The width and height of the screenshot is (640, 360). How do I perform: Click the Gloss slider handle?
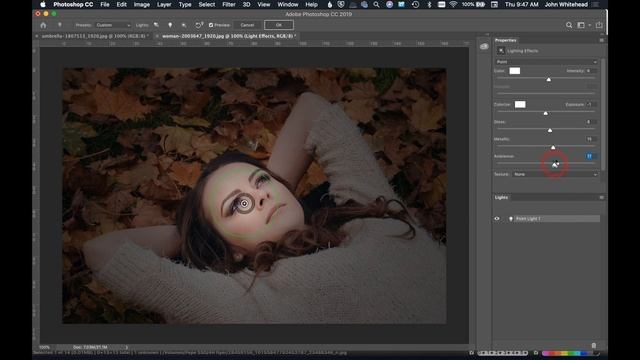coord(550,130)
